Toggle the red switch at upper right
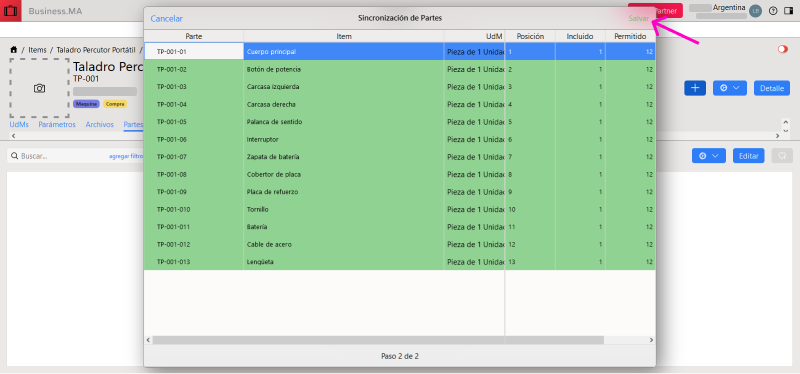This screenshot has width=800, height=374. 783,49
